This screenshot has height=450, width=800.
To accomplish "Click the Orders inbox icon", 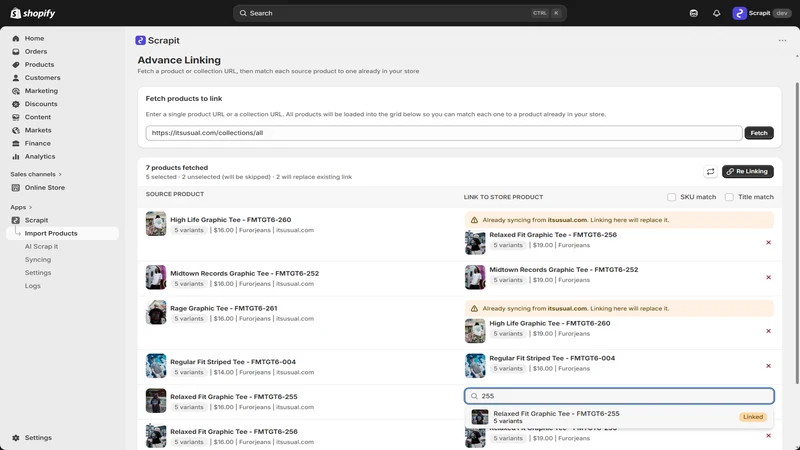I will click(x=16, y=52).
